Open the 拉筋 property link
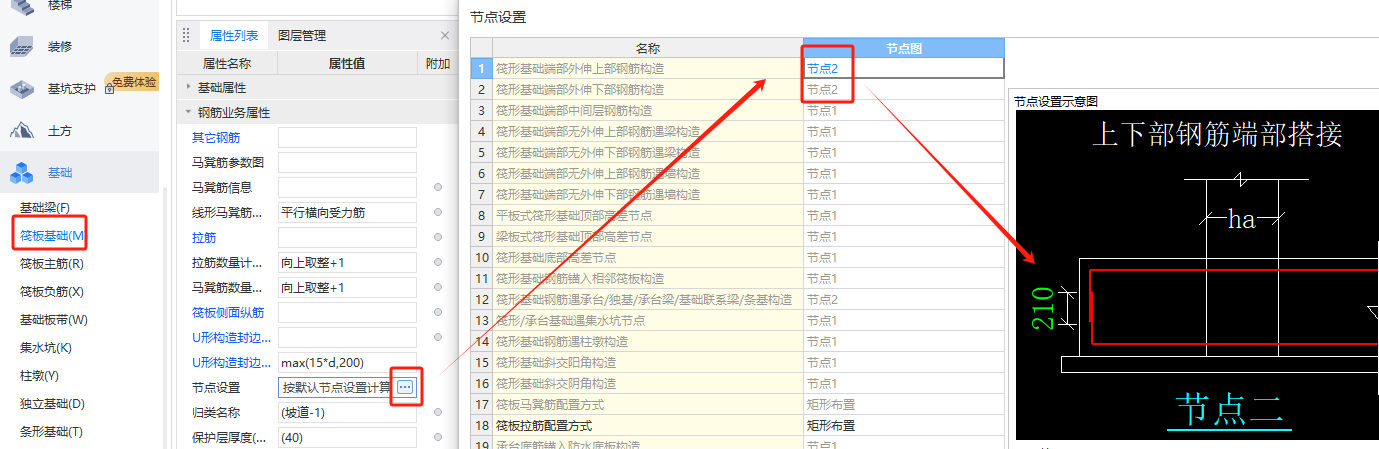Screen dimensions: 1379x449 tap(204, 237)
